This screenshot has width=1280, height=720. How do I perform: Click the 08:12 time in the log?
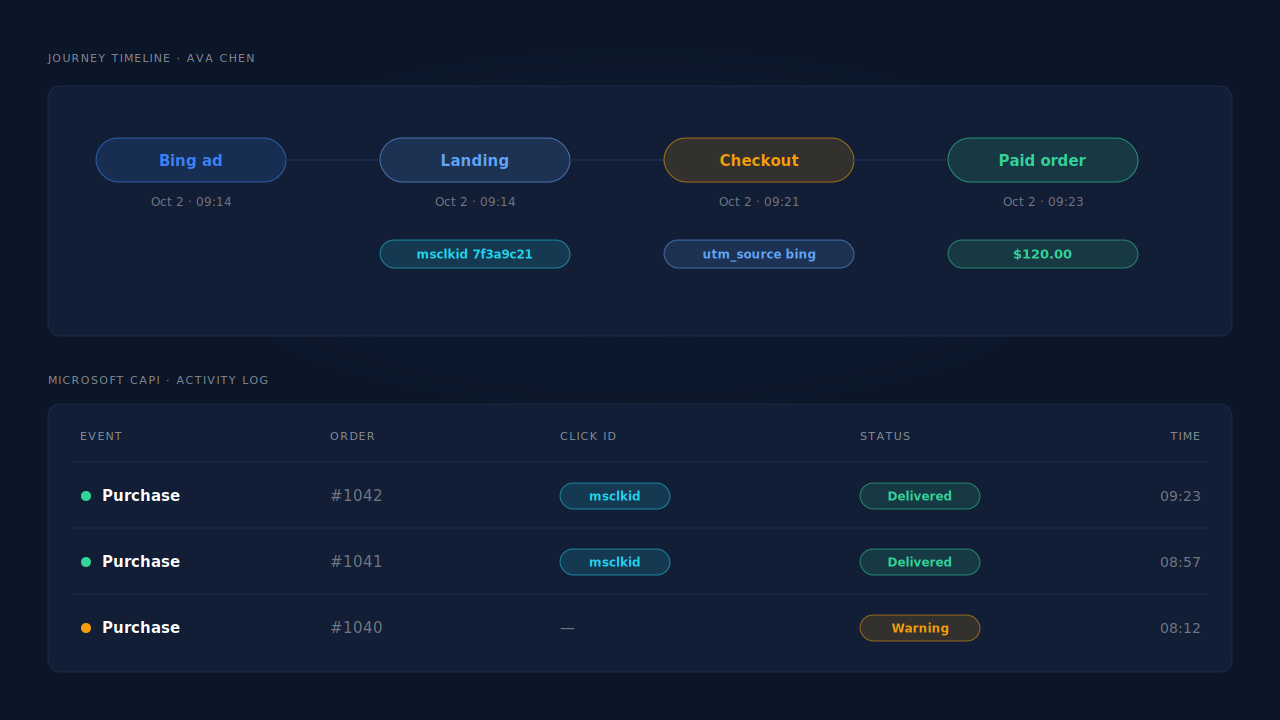coord(1180,628)
